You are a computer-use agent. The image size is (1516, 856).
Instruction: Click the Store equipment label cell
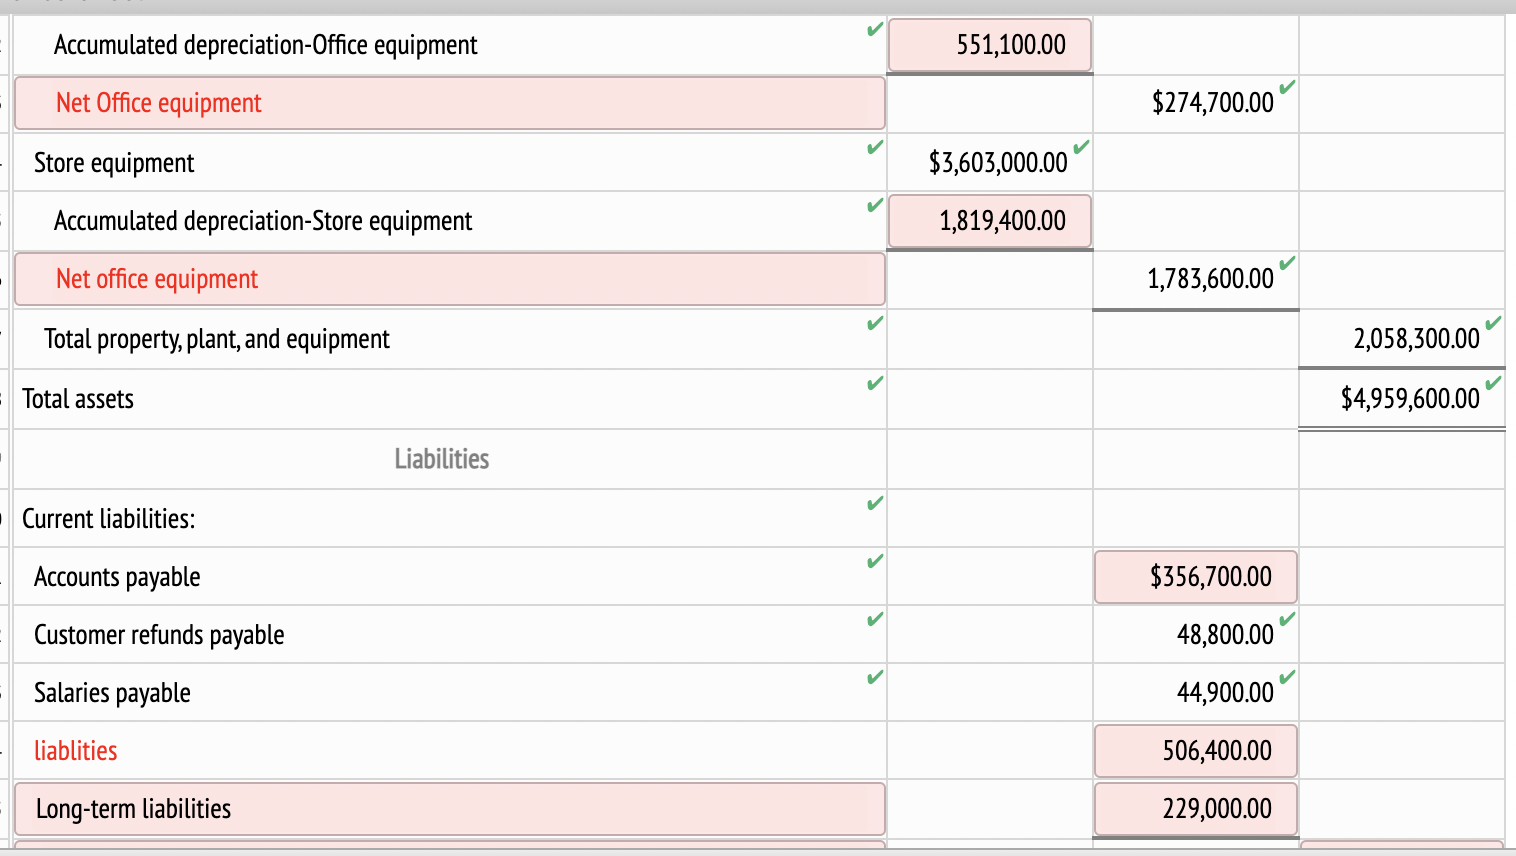(440, 162)
